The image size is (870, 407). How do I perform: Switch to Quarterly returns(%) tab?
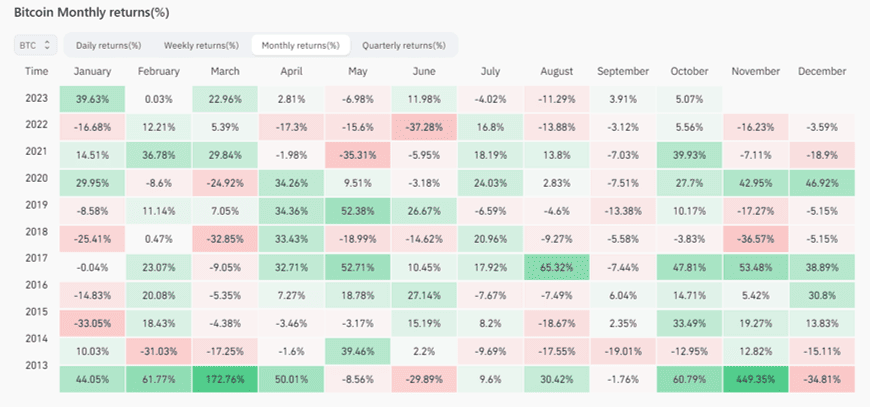pyautogui.click(x=403, y=45)
